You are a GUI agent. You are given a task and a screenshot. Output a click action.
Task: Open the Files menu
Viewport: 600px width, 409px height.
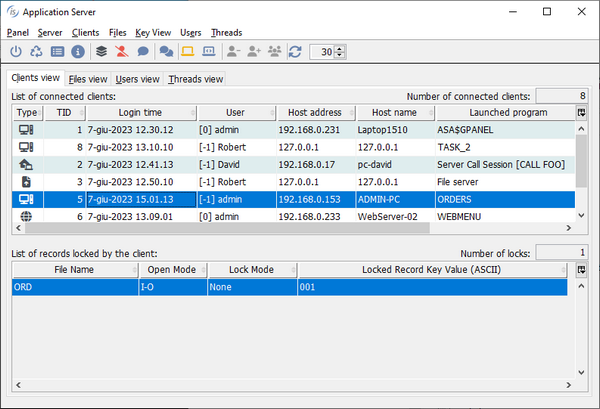pos(117,33)
